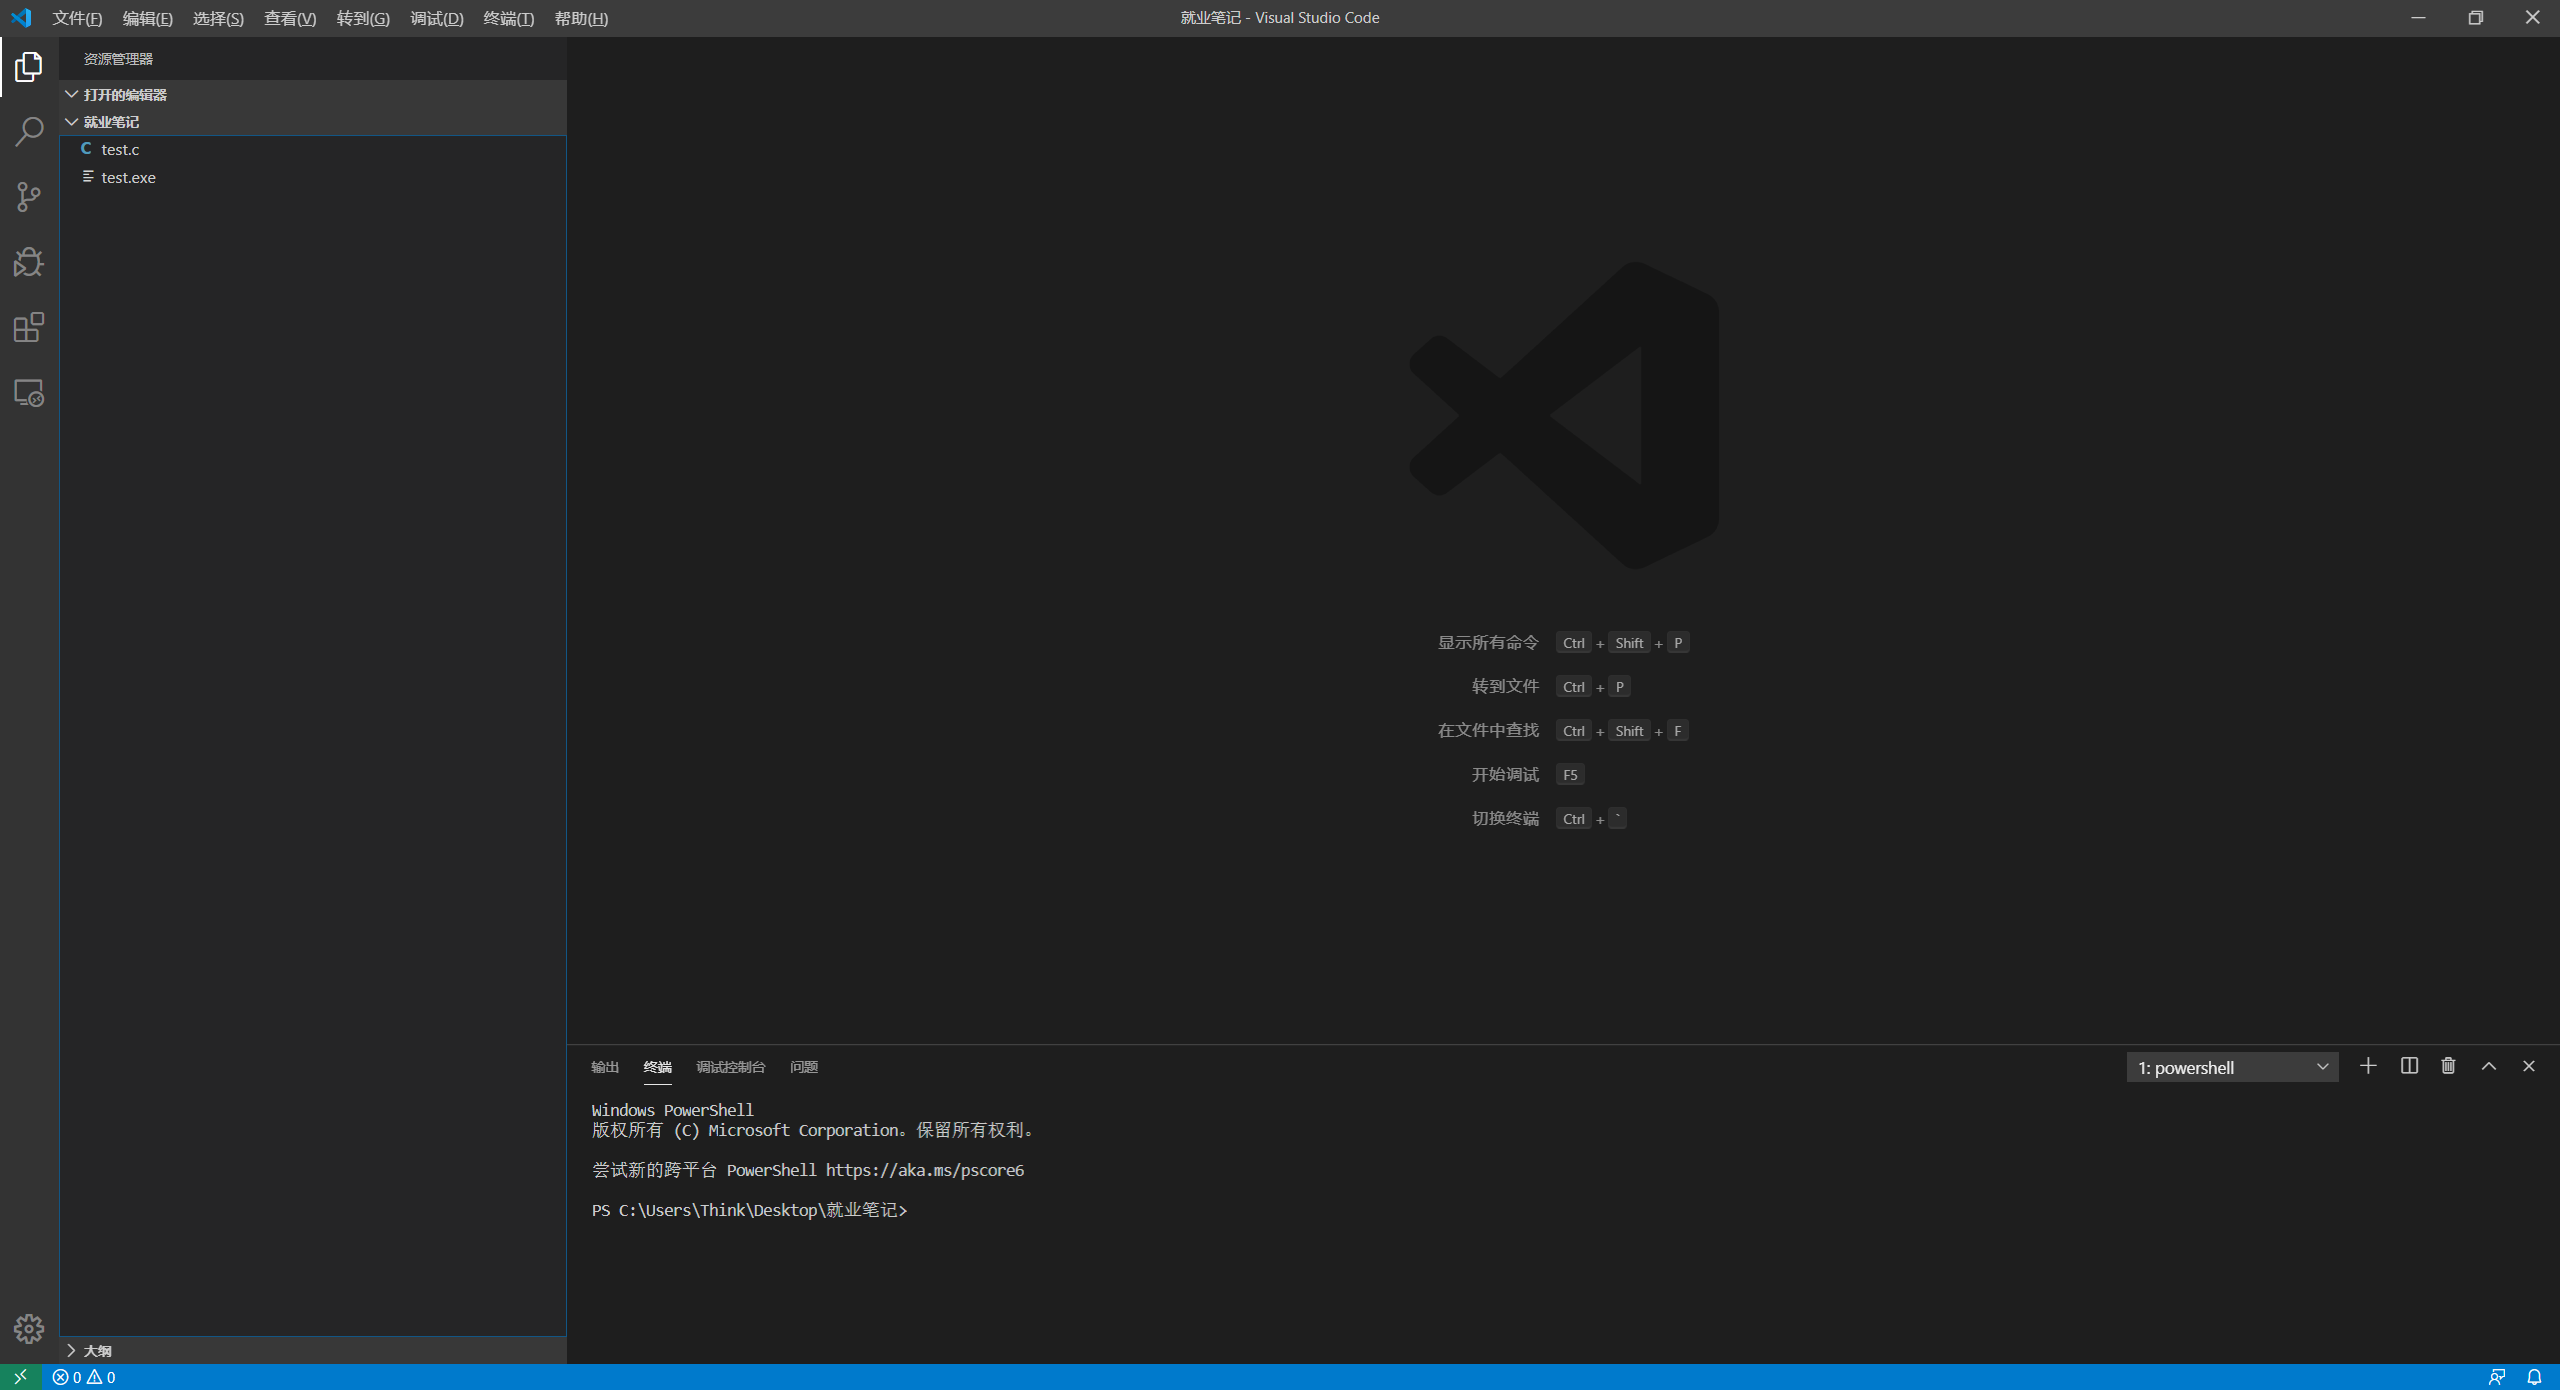
Task: Select the 1: powershell terminal dropdown
Action: (2232, 1067)
